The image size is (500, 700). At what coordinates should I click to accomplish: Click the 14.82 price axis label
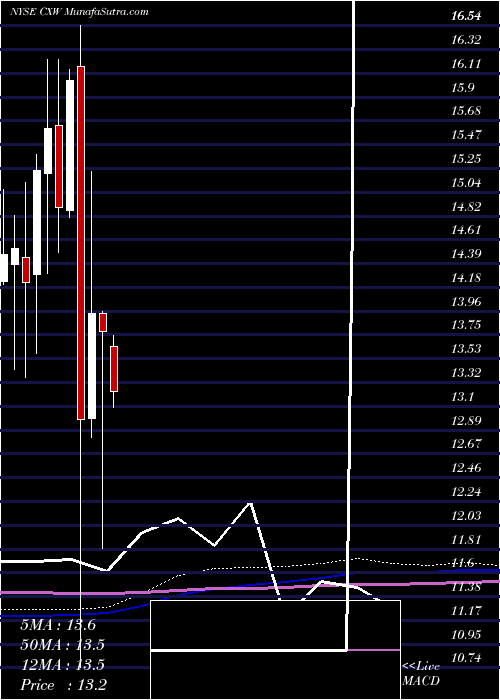pyautogui.click(x=466, y=207)
